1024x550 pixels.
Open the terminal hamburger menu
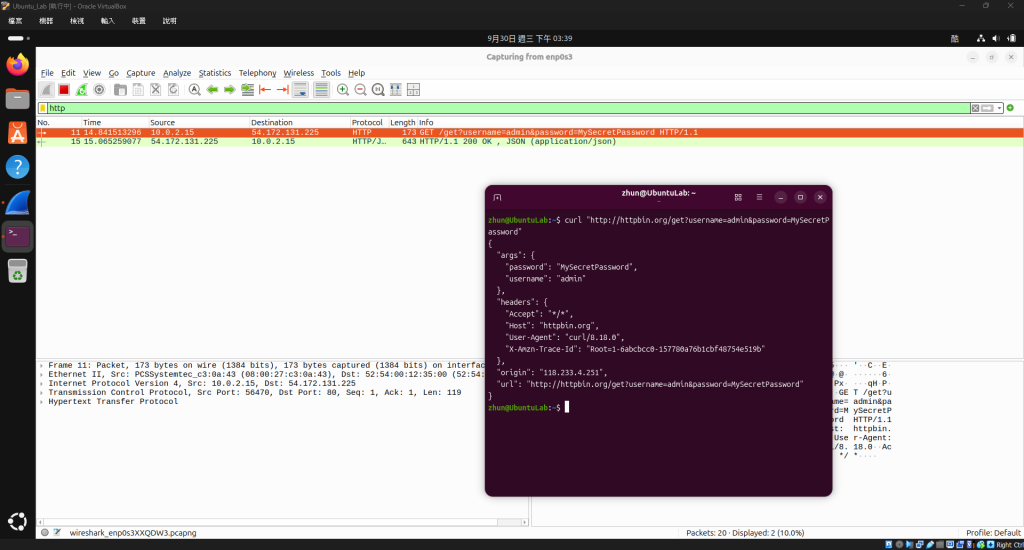[759, 197]
